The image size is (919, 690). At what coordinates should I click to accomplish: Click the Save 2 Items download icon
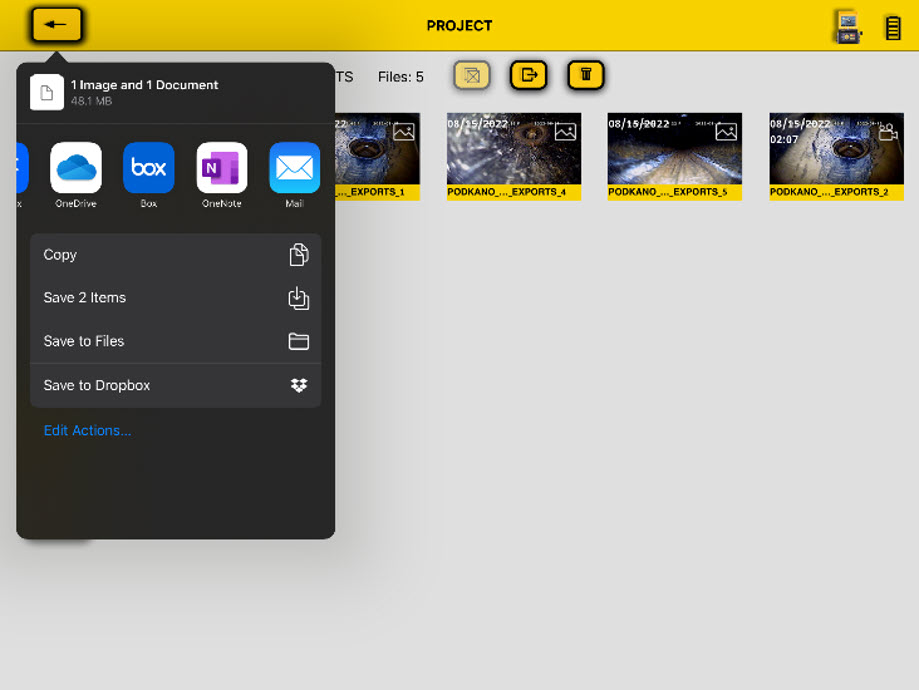click(299, 298)
